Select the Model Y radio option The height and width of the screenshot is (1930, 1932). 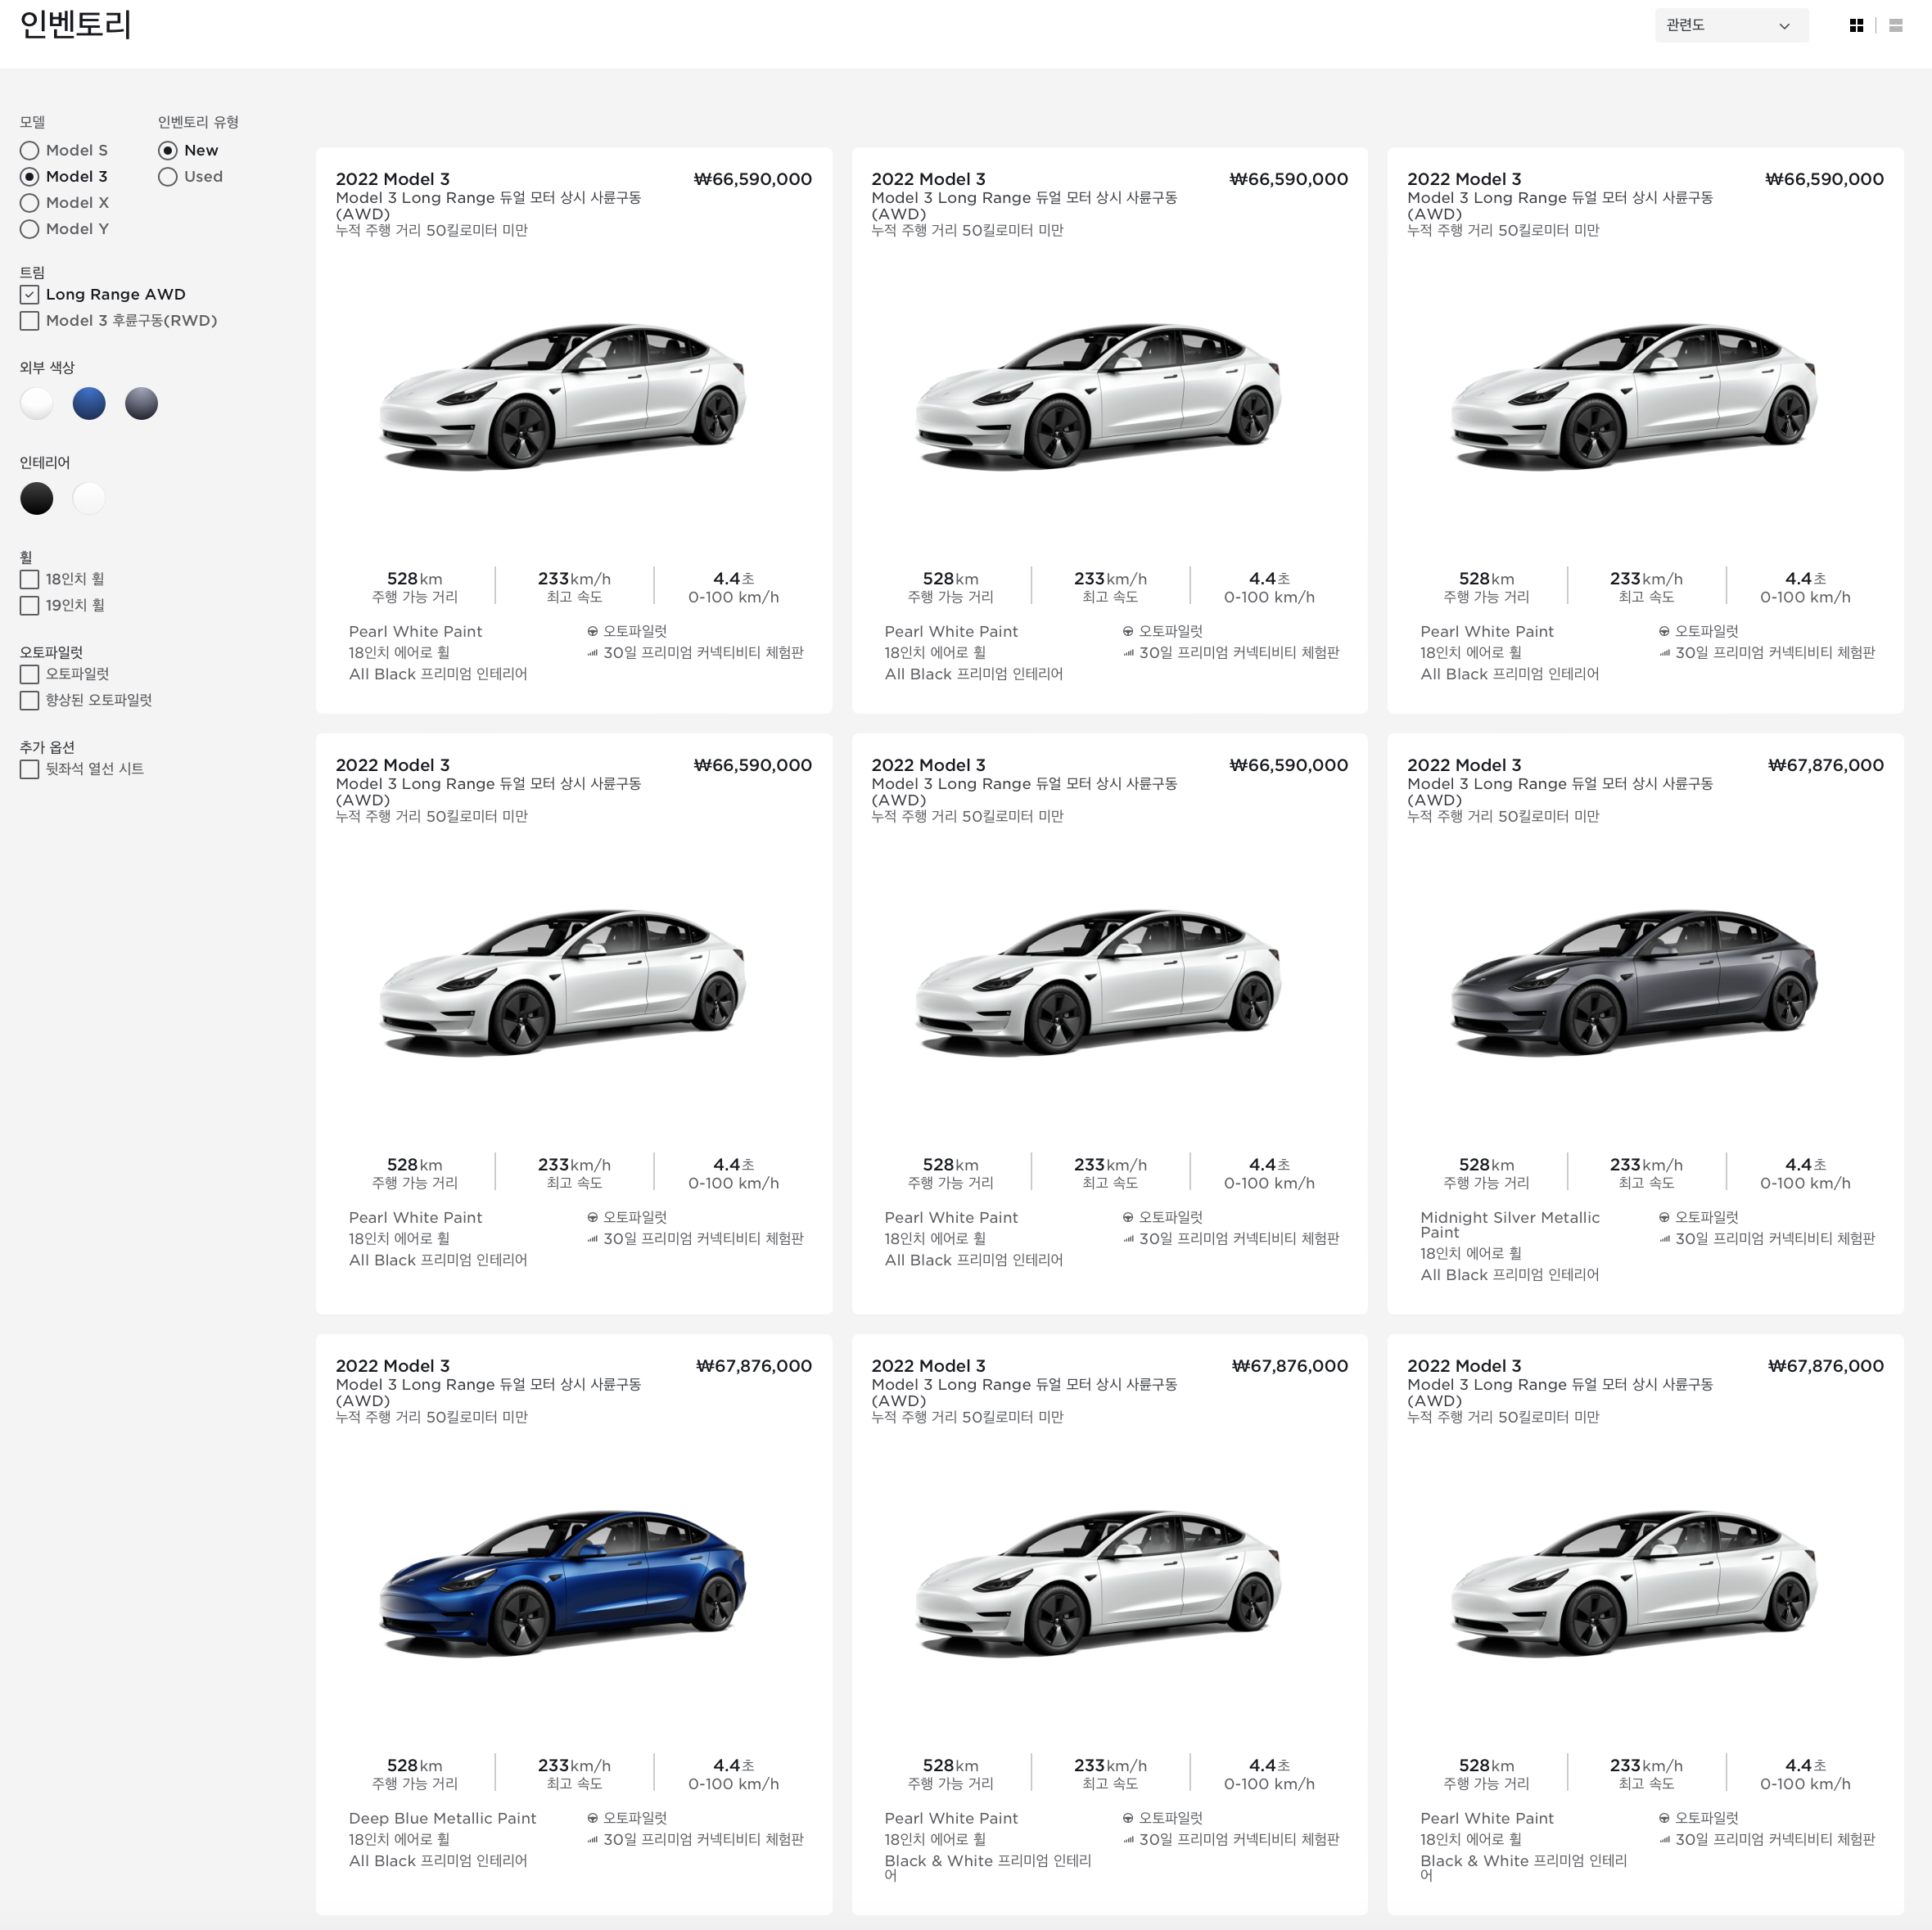point(30,229)
